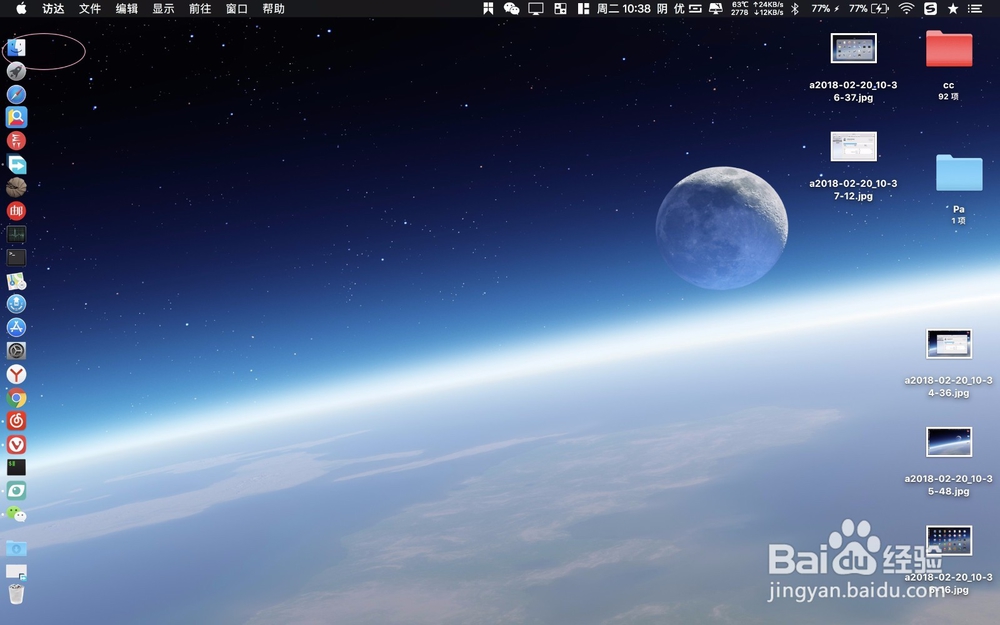Launch Safari from the Dock
Screen dimensions: 1000x625
point(16,94)
